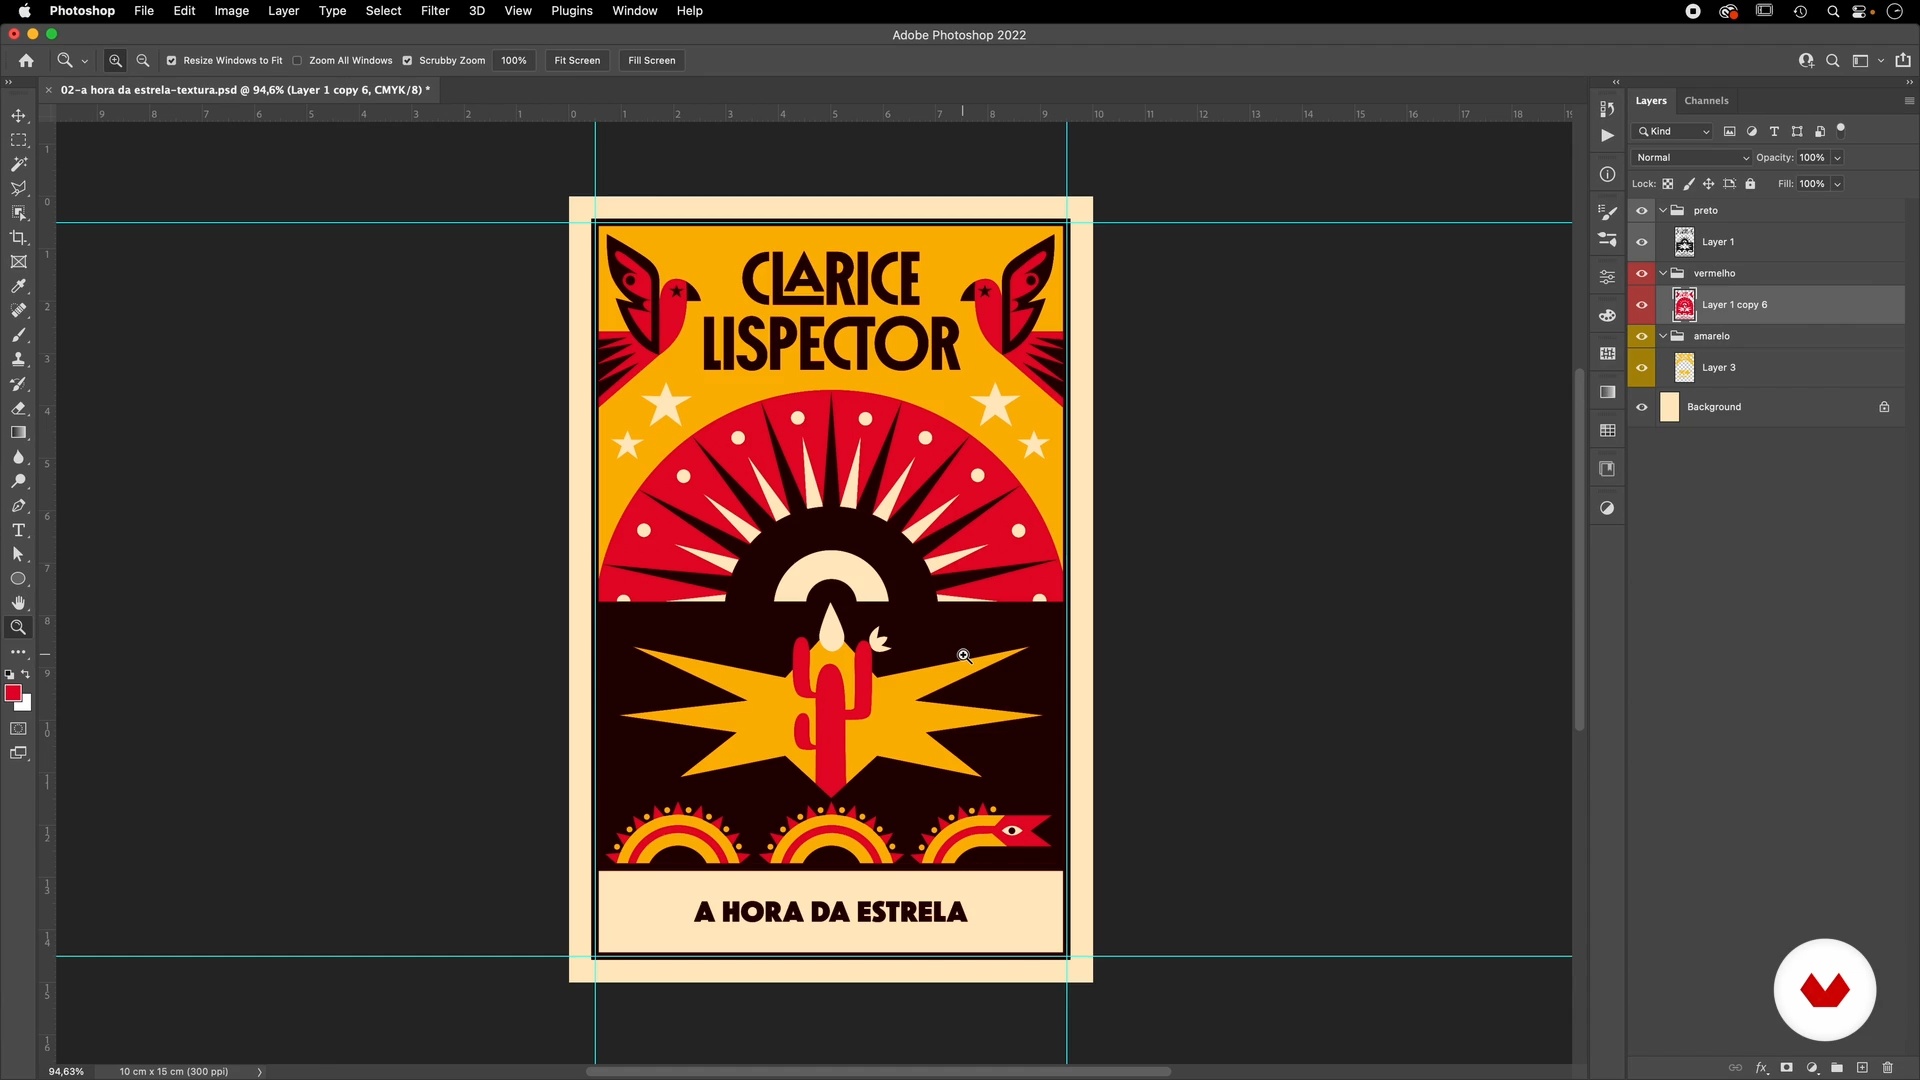Click the Fit Screen button
The height and width of the screenshot is (1080, 1920).
(x=577, y=61)
